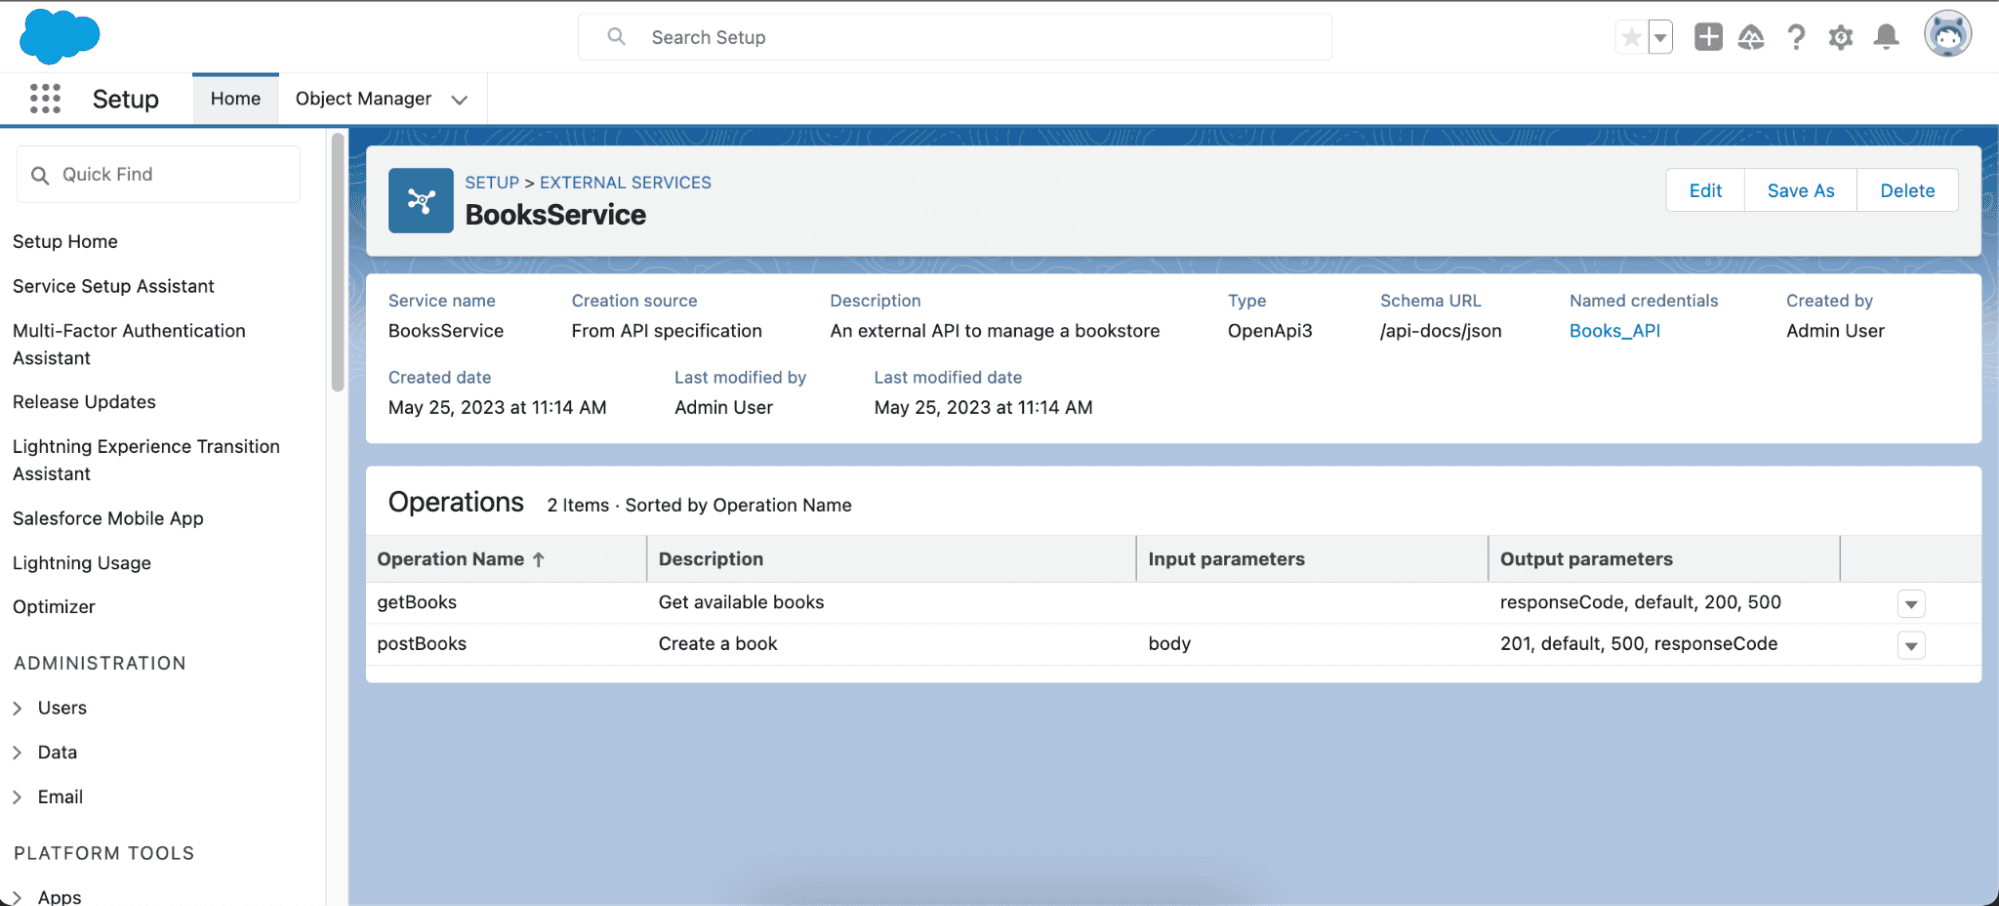Open the setup gear icon
This screenshot has width=1999, height=906.
(1841, 38)
